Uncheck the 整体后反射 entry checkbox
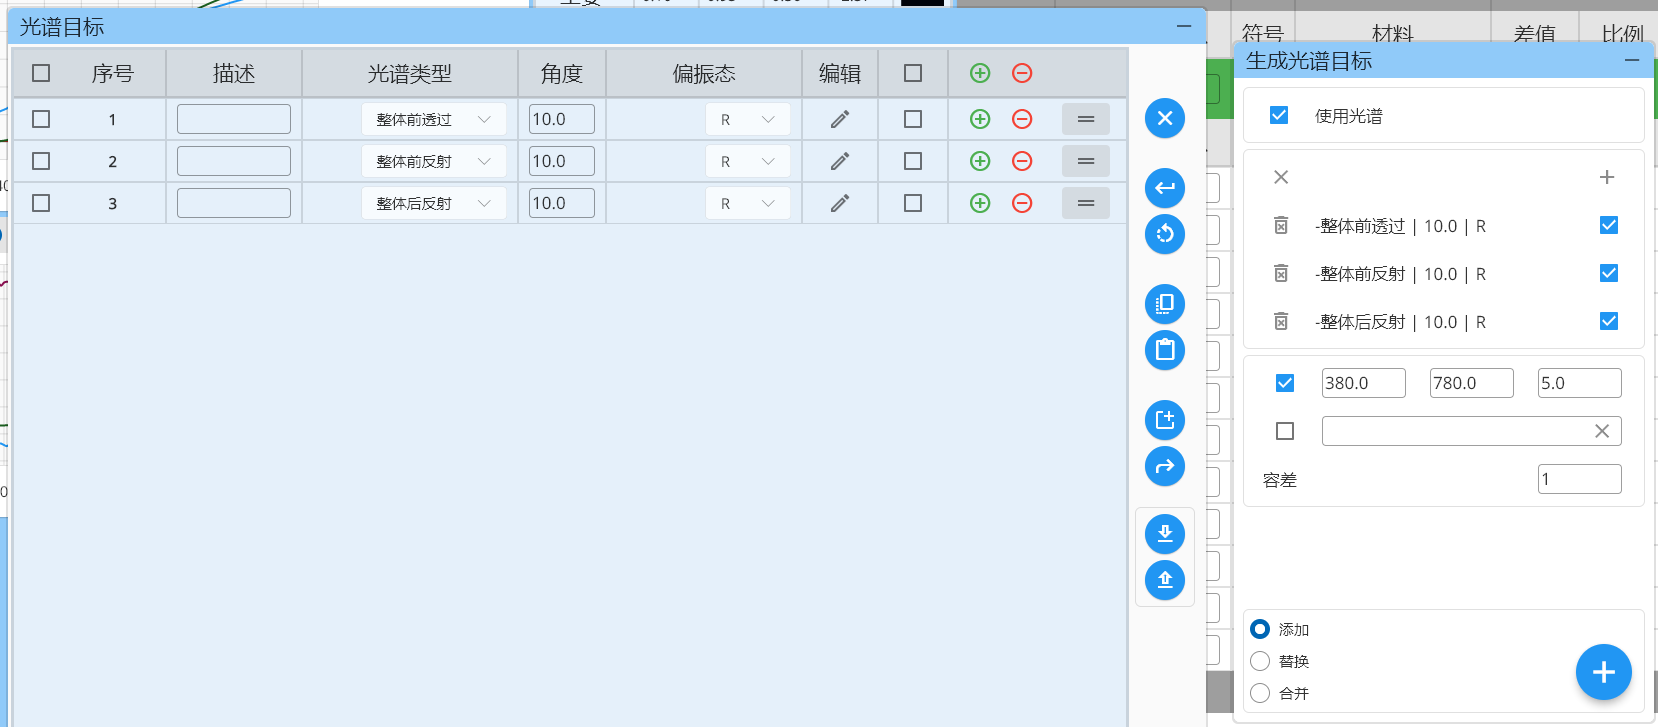 pyautogui.click(x=1609, y=321)
